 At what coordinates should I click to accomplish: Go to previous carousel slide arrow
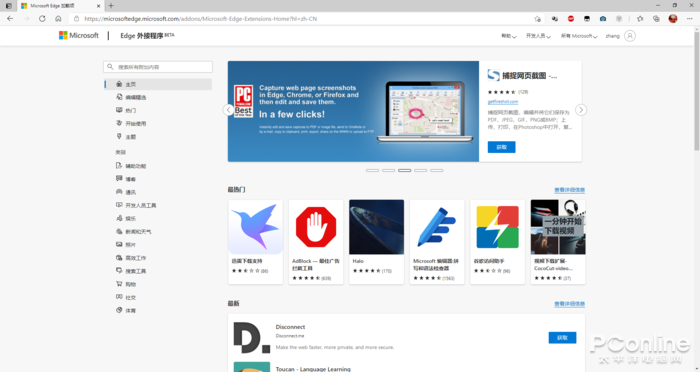pos(228,110)
